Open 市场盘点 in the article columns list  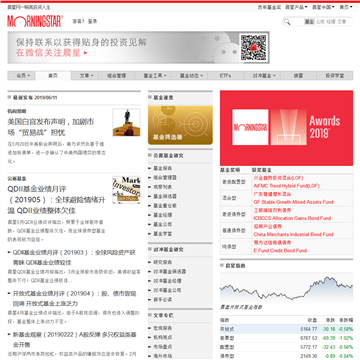pyautogui.click(x=163, y=347)
